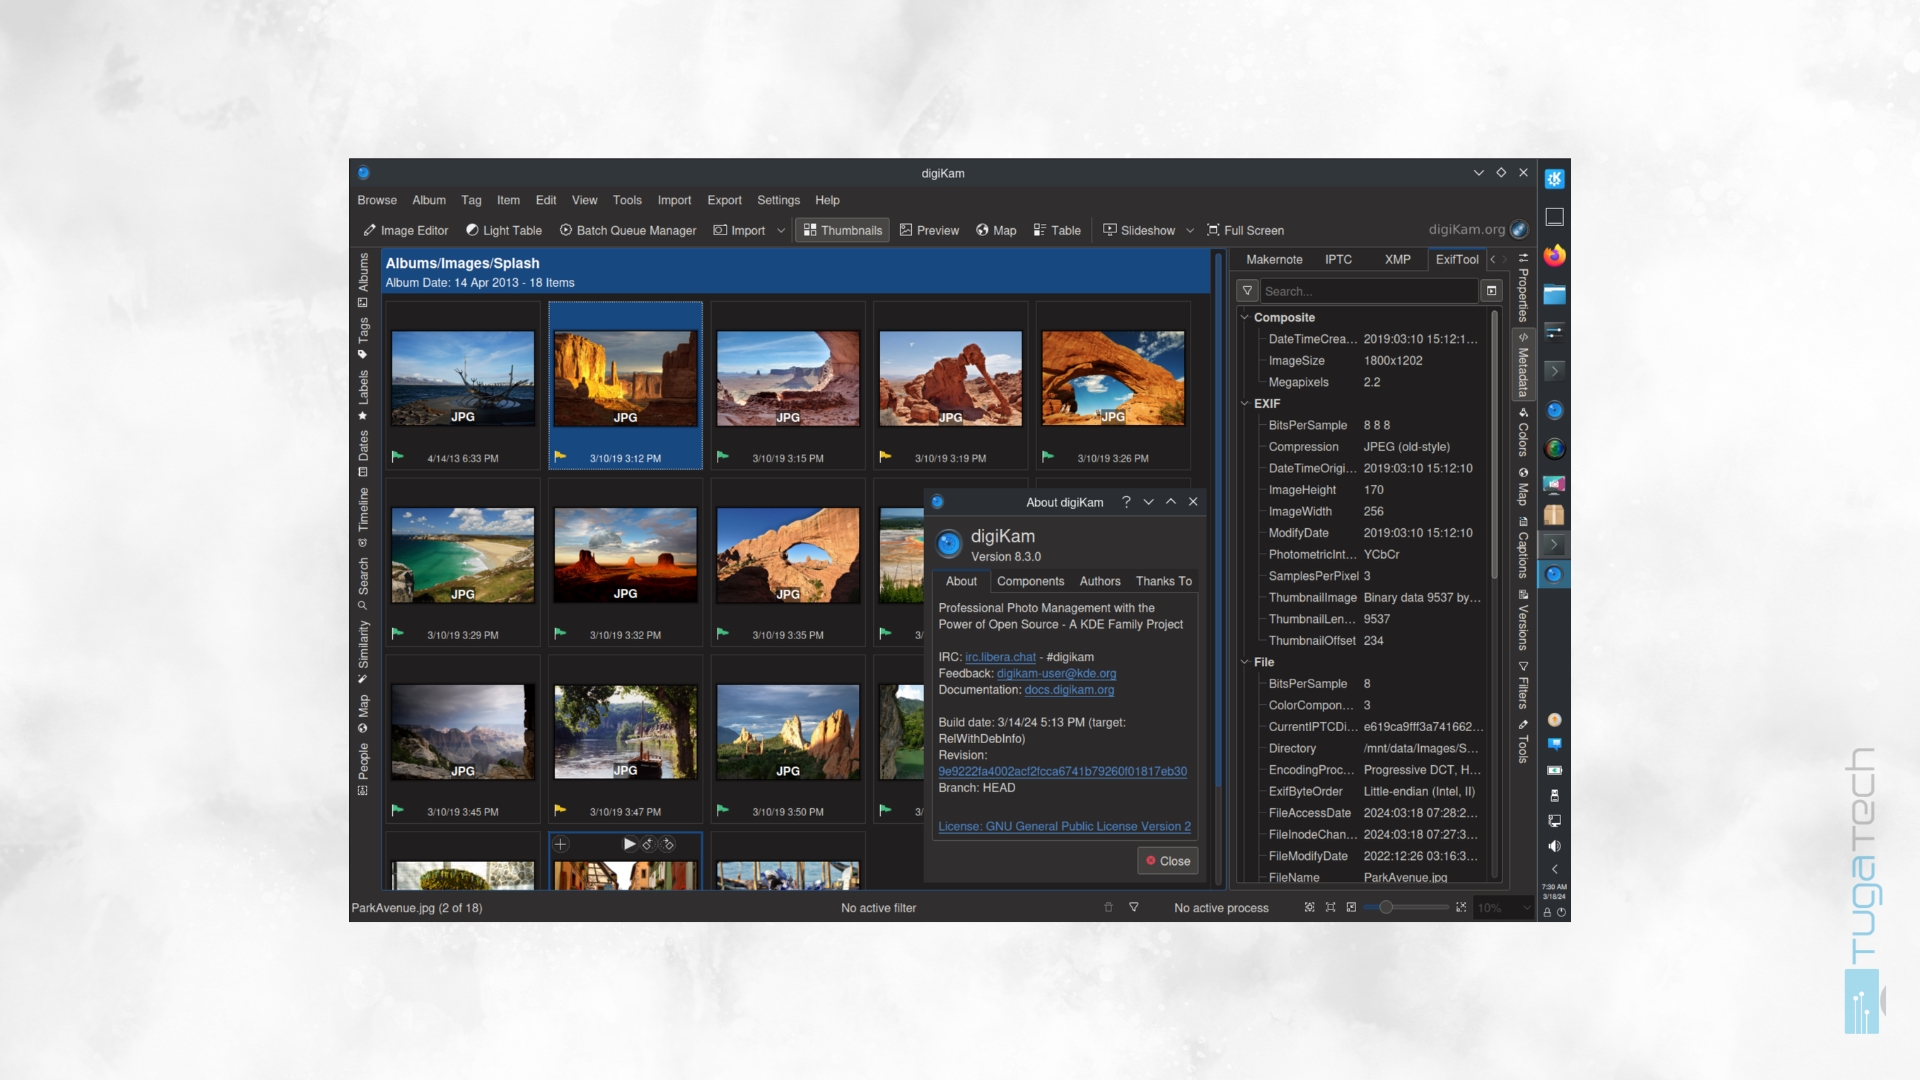Image resolution: width=1920 pixels, height=1080 pixels.
Task: Select the 3/10/19 3:15 PM thumbnail
Action: 788,386
